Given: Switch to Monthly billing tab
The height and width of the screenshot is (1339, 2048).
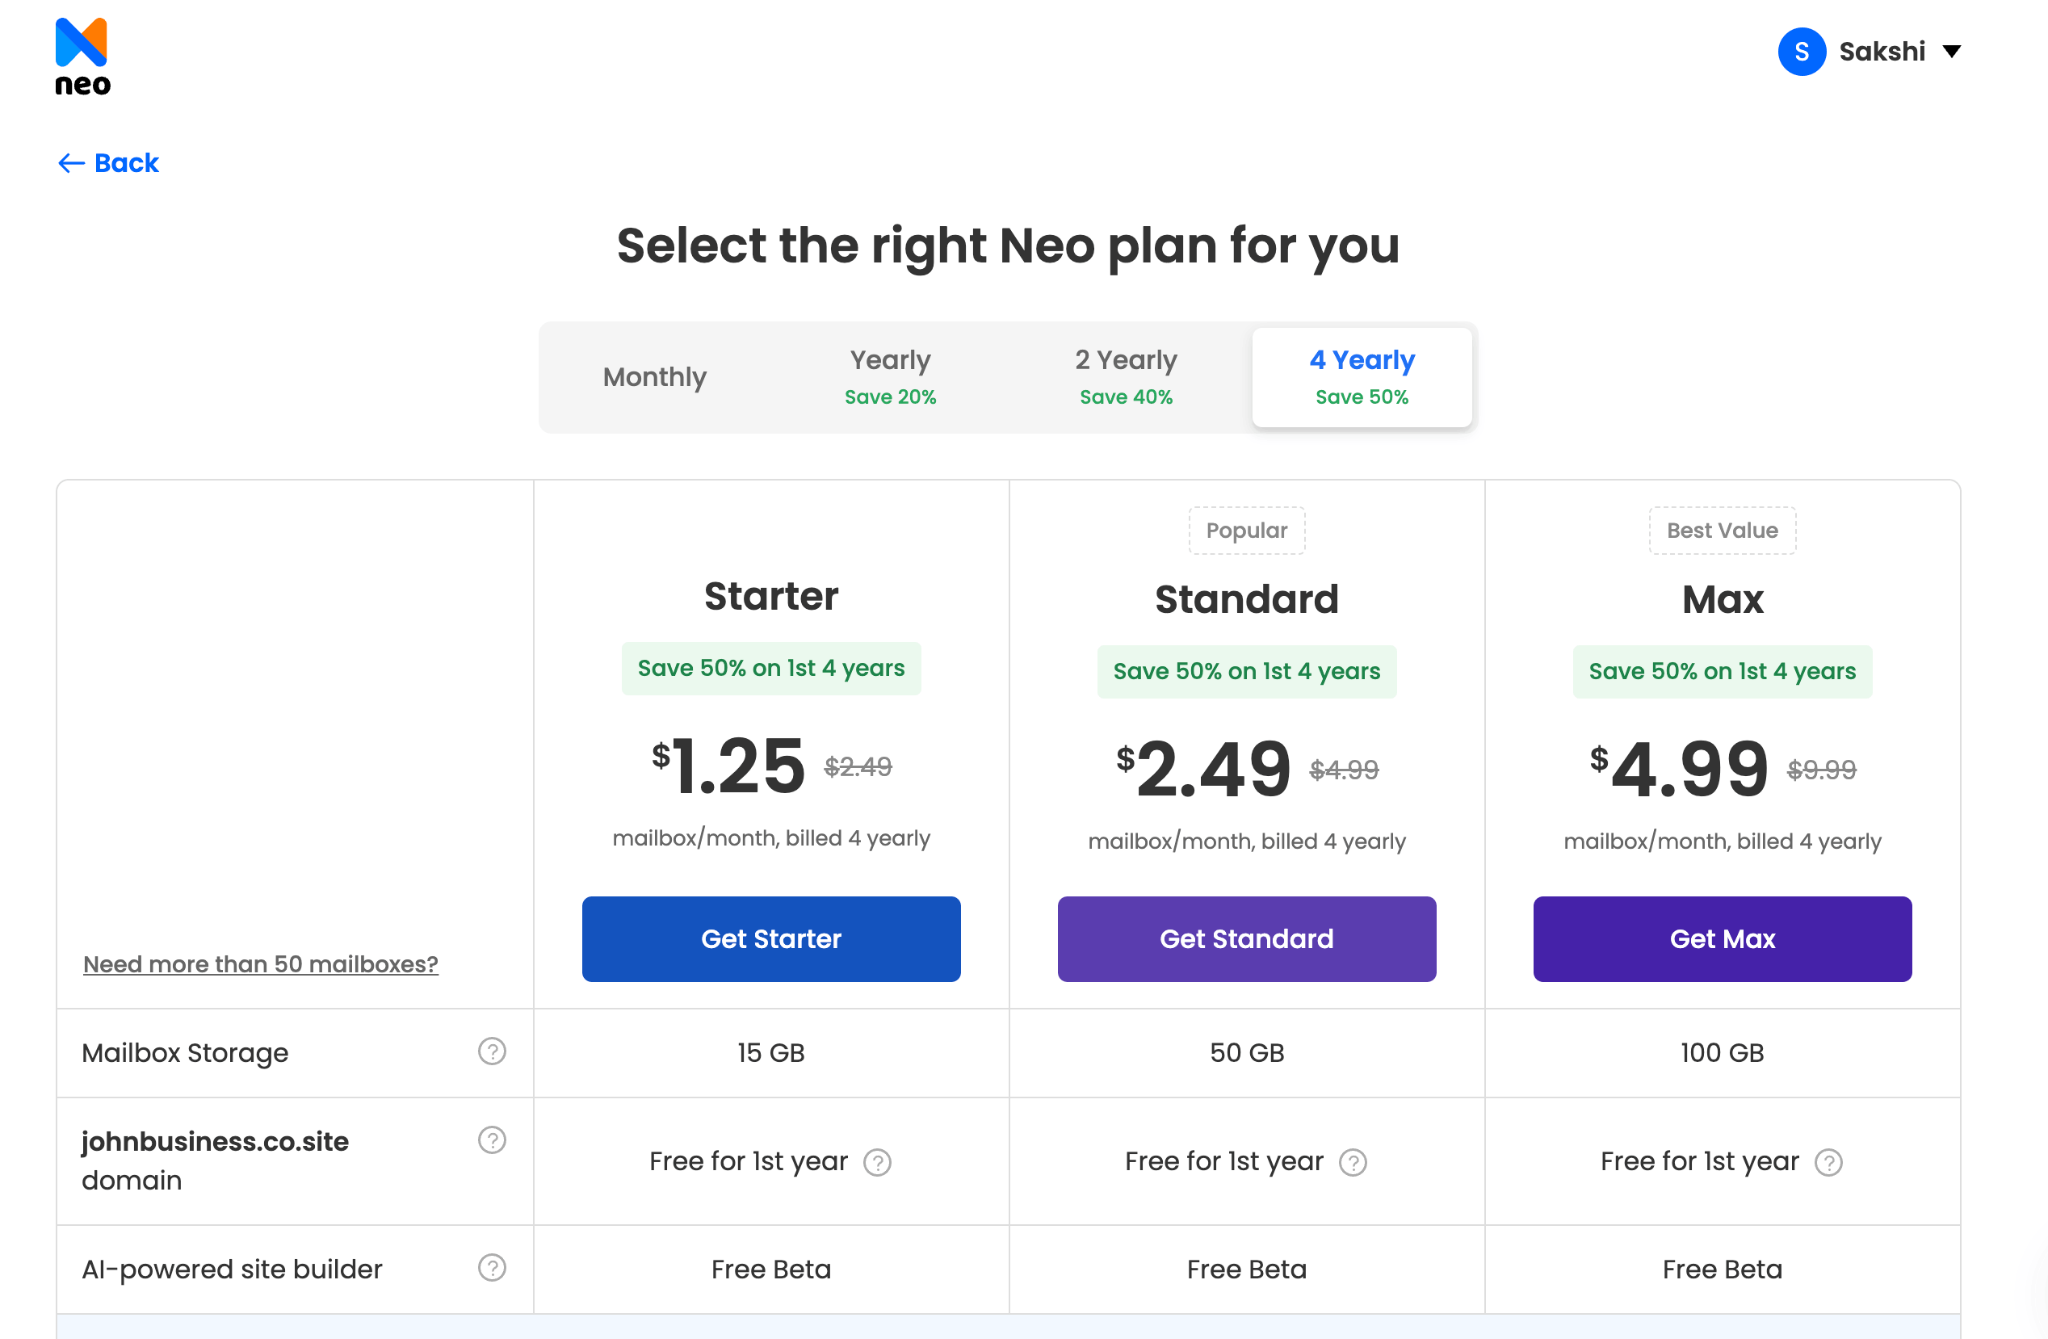Looking at the screenshot, I should pos(655,377).
